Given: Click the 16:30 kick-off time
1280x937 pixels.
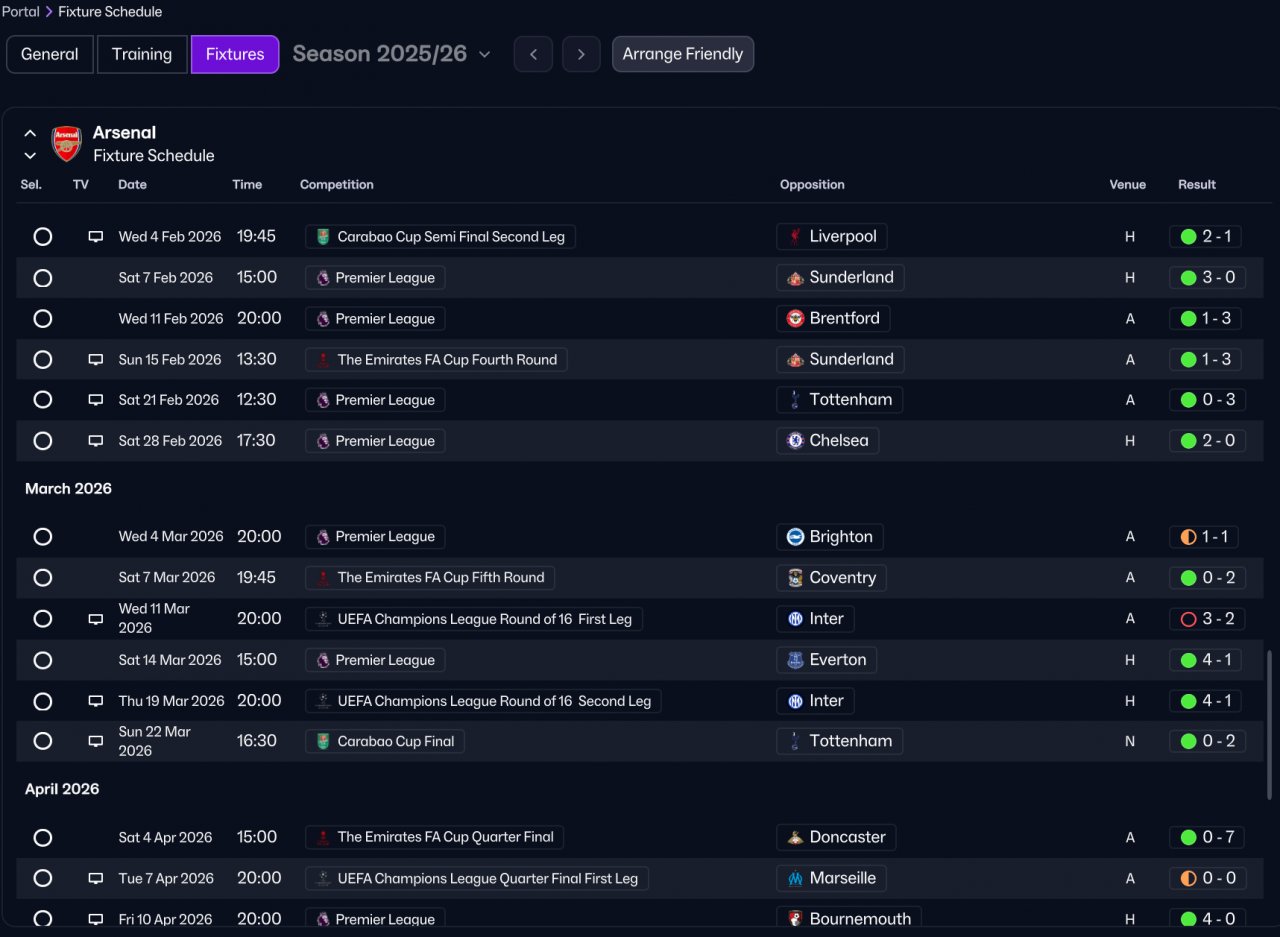Looking at the screenshot, I should coord(257,741).
